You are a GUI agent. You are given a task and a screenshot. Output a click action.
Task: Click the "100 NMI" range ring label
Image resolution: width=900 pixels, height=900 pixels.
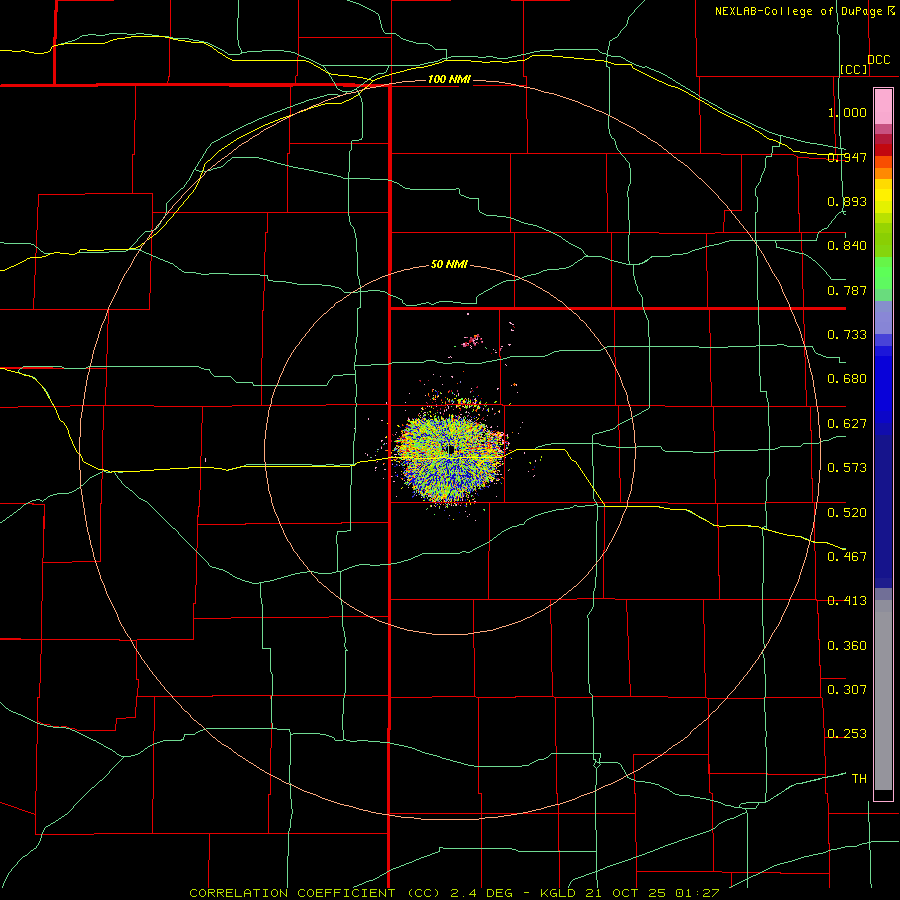click(449, 79)
